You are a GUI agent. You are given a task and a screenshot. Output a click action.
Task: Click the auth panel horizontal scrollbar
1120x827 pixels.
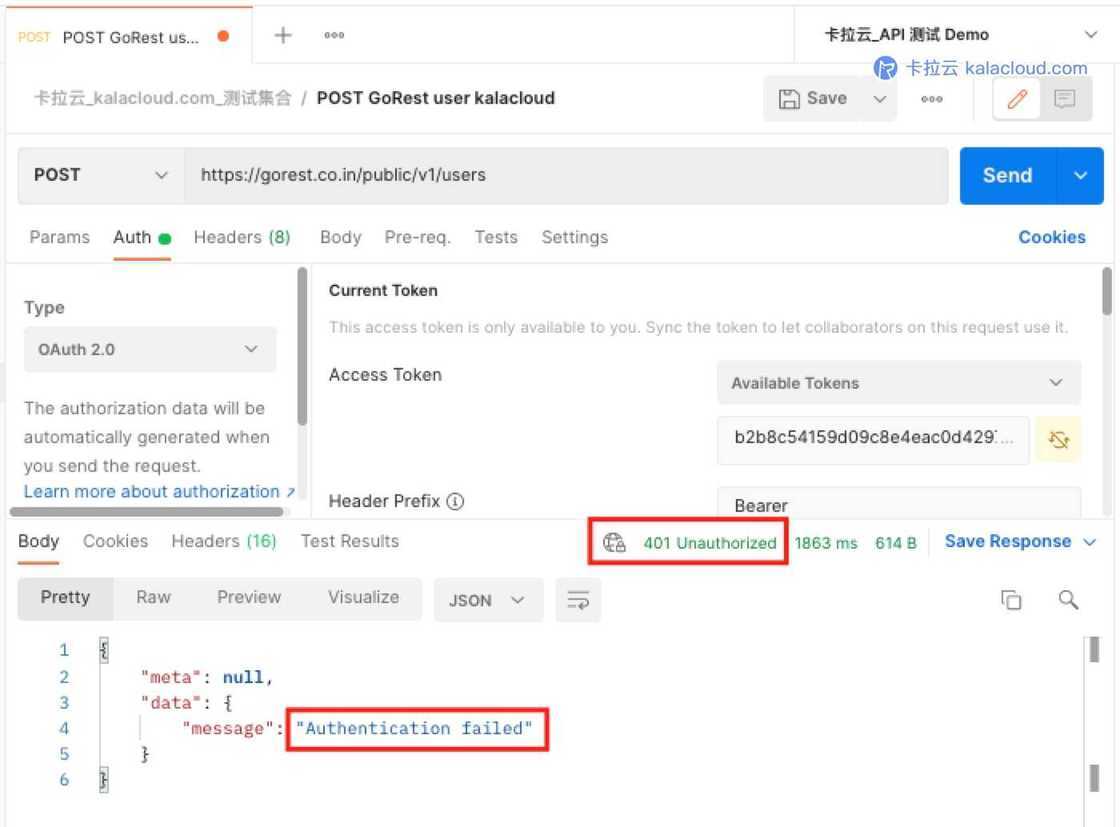point(146,511)
